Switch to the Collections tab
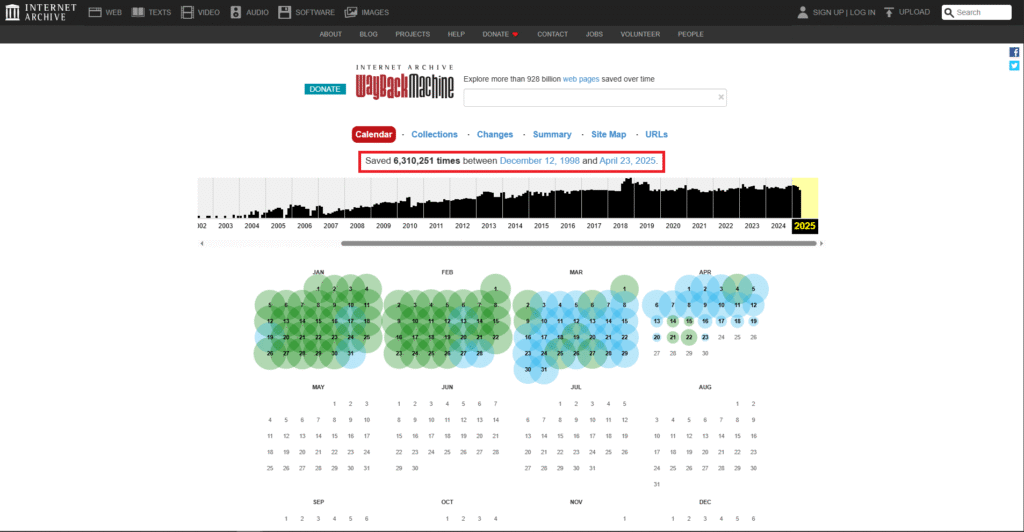 tap(434, 134)
